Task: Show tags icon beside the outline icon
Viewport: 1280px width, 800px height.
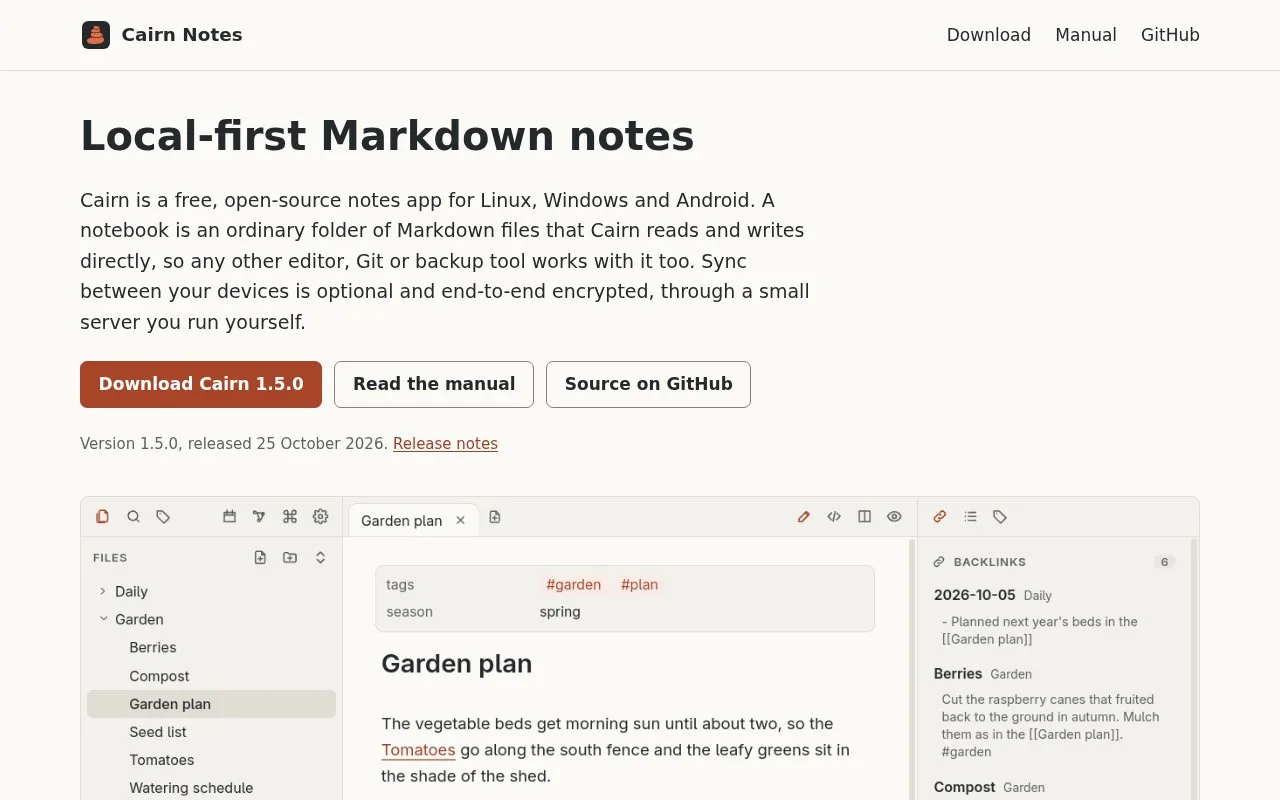Action: pyautogui.click(x=1000, y=517)
